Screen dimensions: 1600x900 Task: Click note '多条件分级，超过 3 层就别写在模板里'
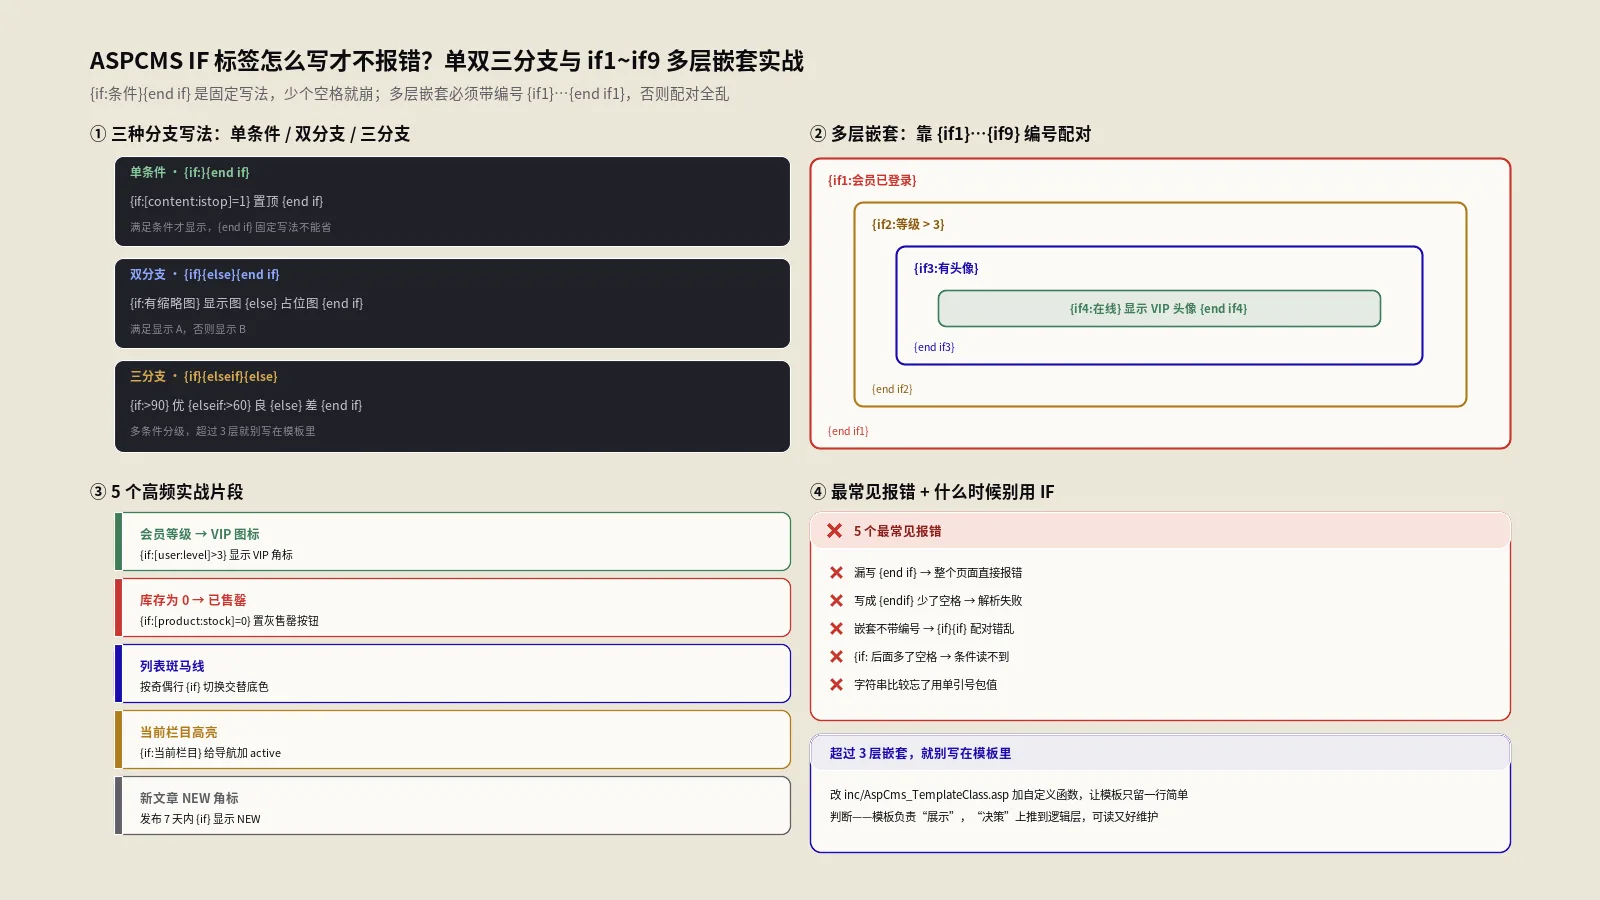tap(222, 431)
